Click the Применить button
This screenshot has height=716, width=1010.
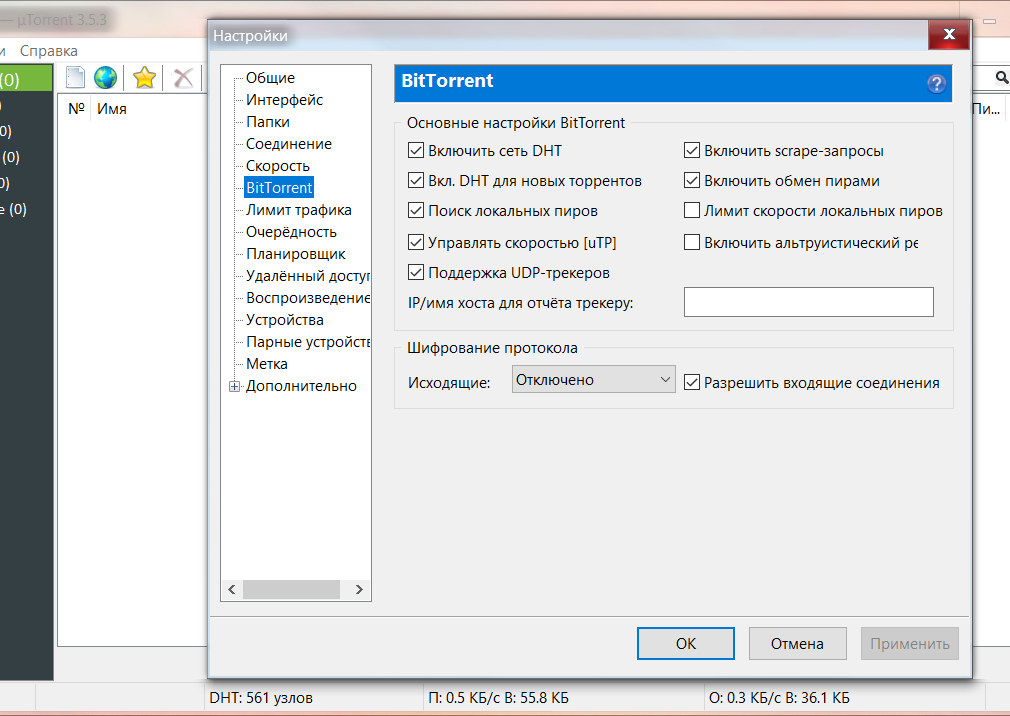[x=910, y=644]
